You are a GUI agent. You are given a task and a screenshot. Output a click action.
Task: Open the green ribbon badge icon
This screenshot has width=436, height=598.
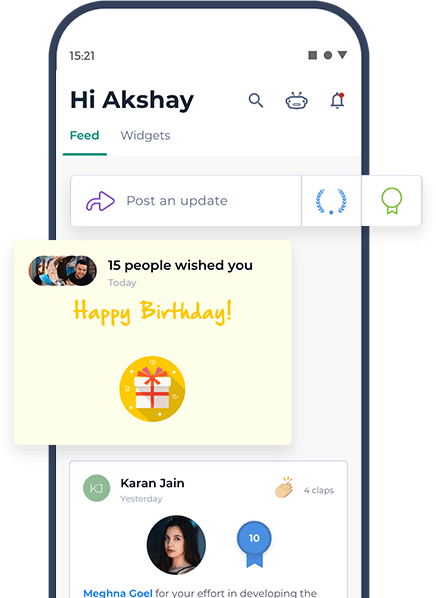[x=392, y=201]
